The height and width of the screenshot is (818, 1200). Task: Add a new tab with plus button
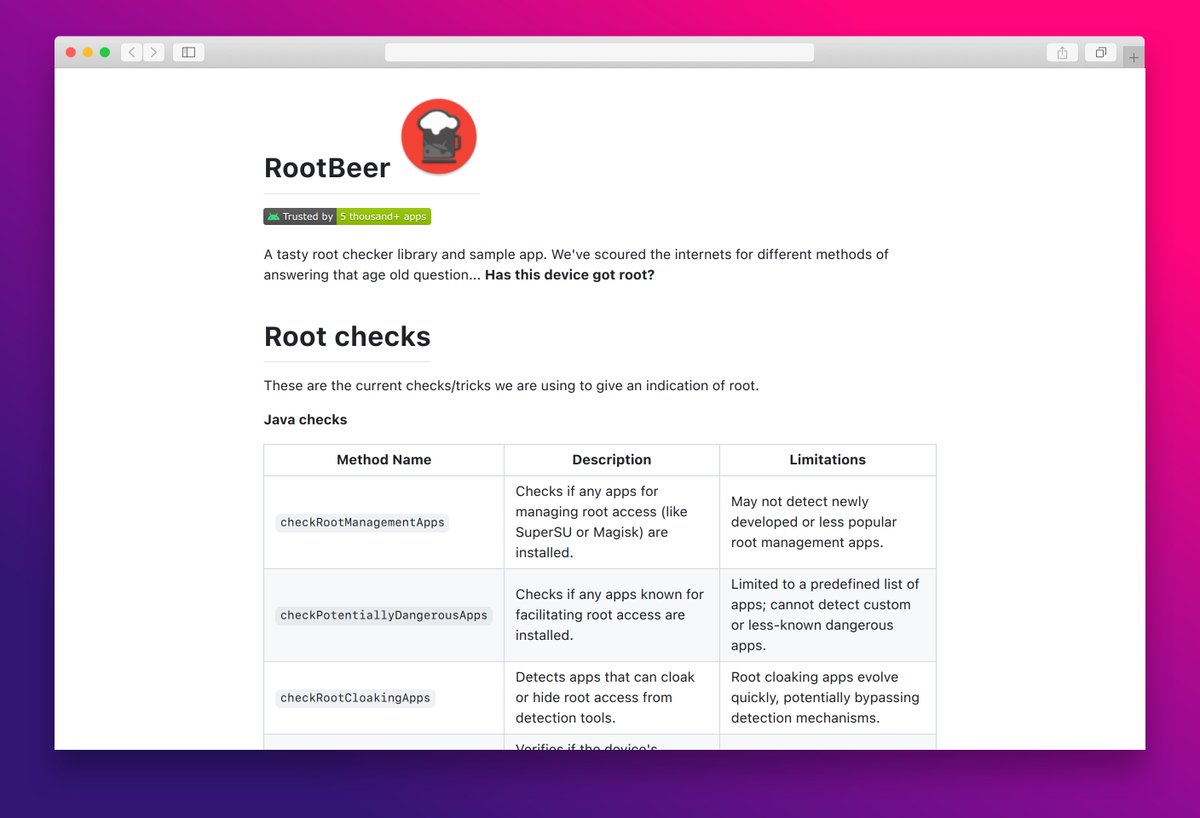[1133, 57]
